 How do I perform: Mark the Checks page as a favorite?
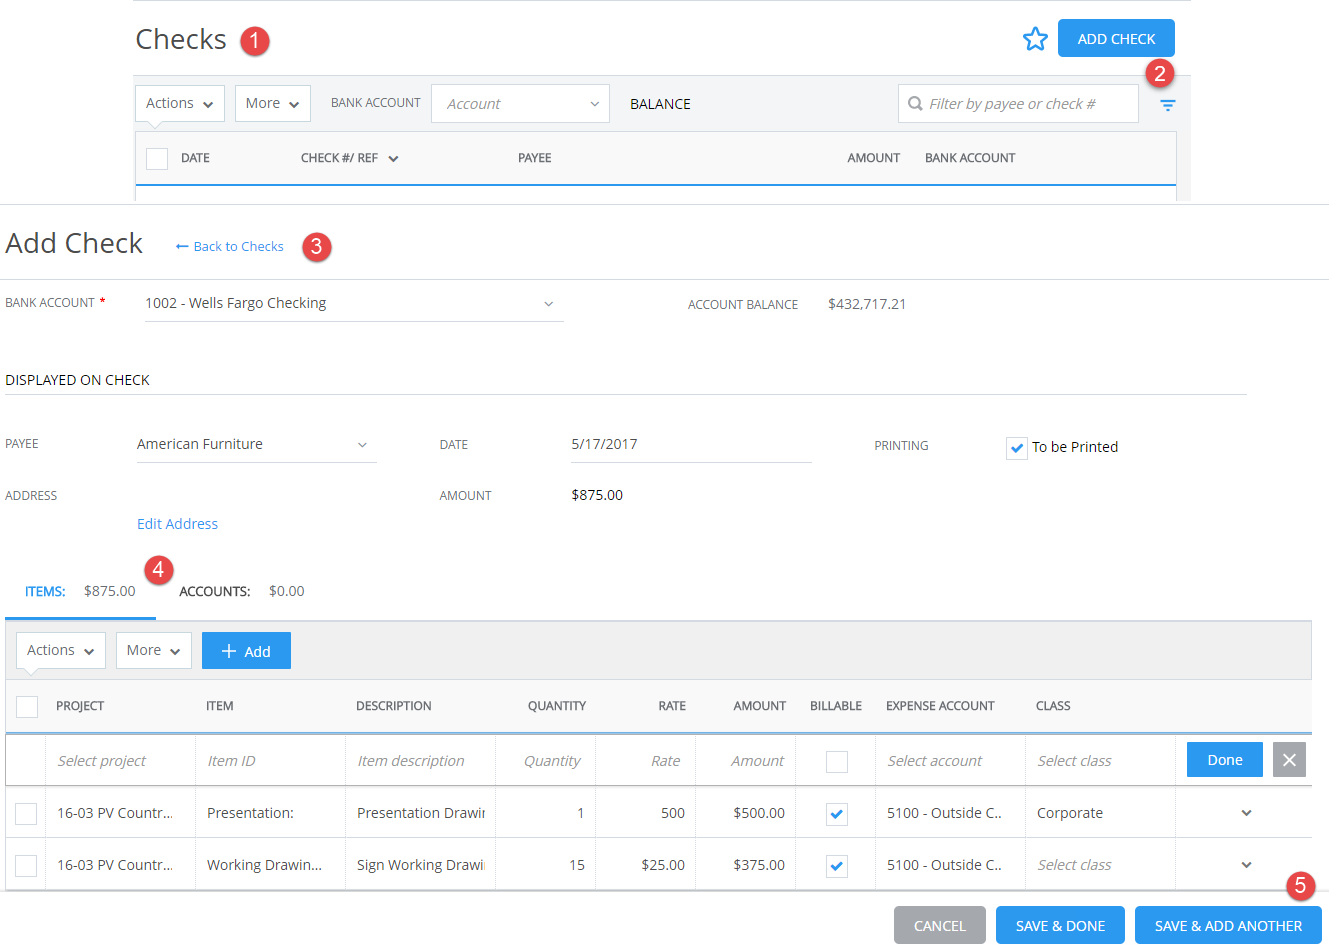[1035, 38]
